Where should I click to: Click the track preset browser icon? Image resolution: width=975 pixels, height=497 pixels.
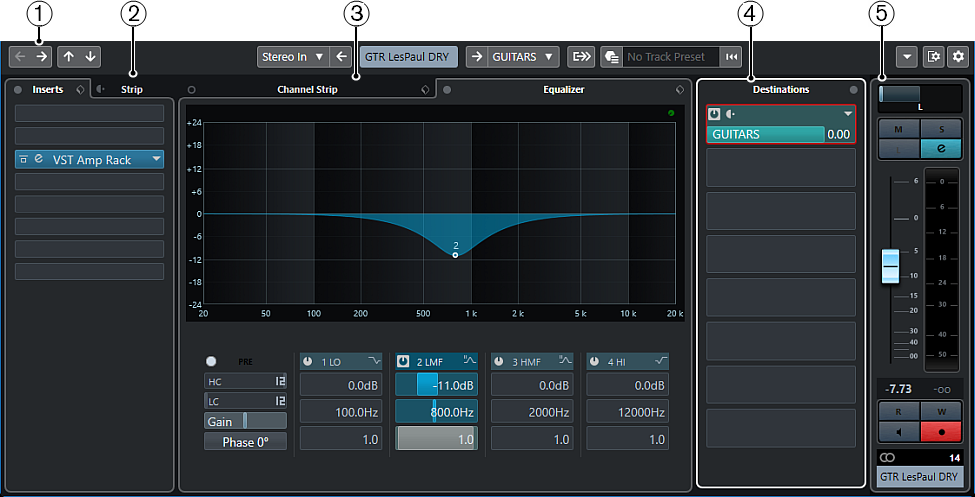pos(612,57)
